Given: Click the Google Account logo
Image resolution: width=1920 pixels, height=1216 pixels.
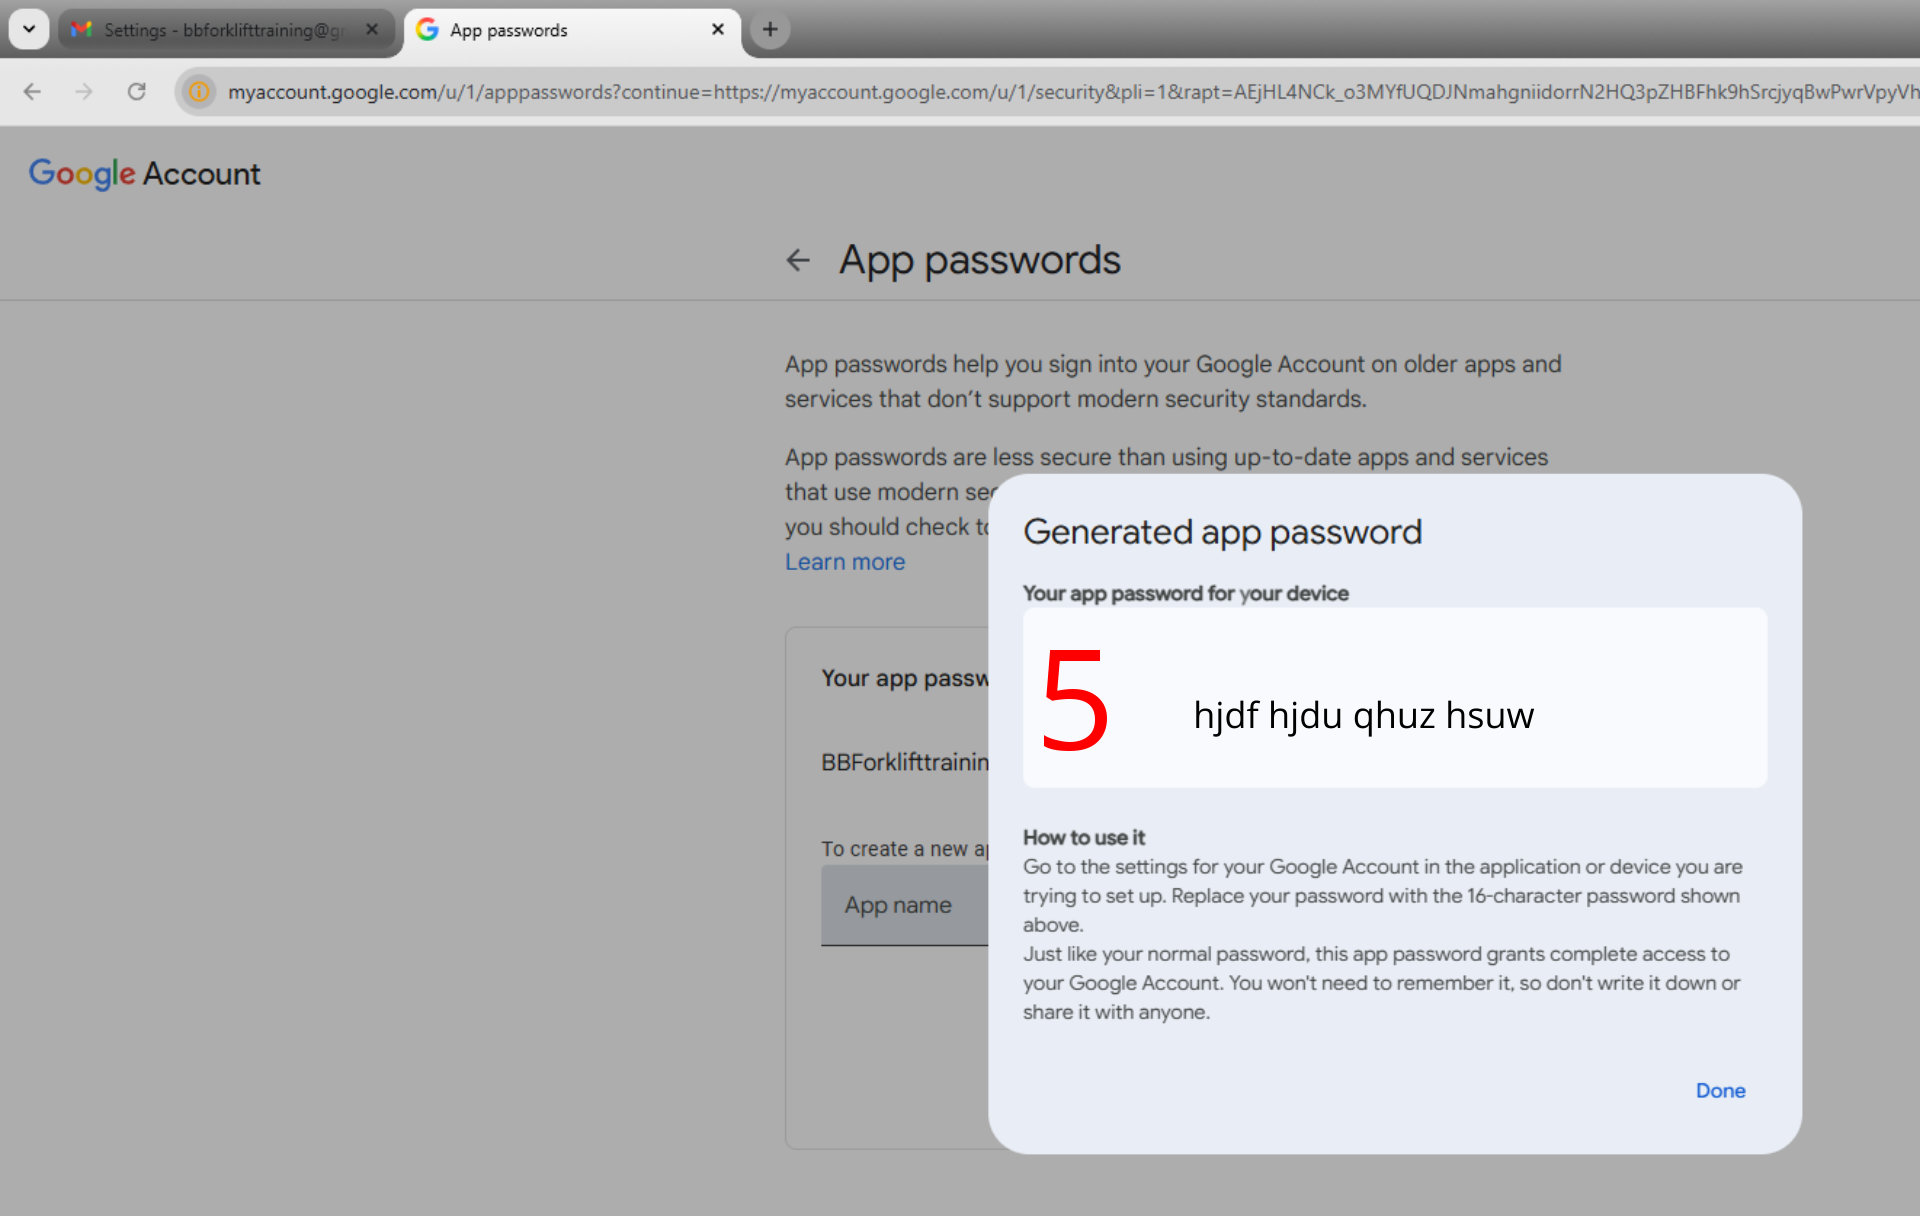Looking at the screenshot, I should coord(145,174).
